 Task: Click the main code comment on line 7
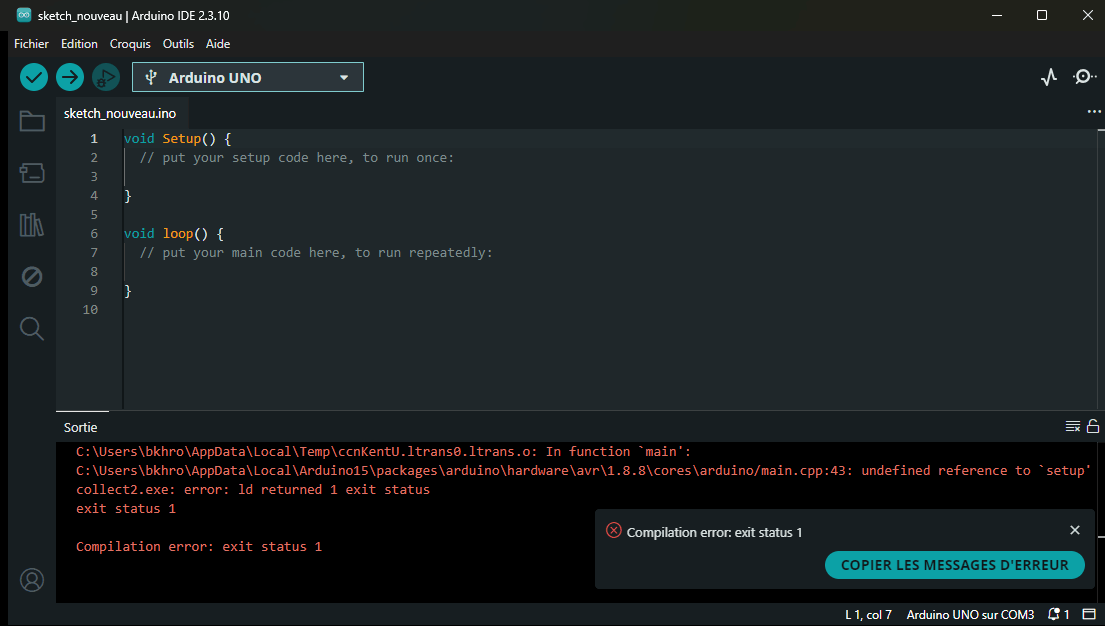[x=316, y=252]
